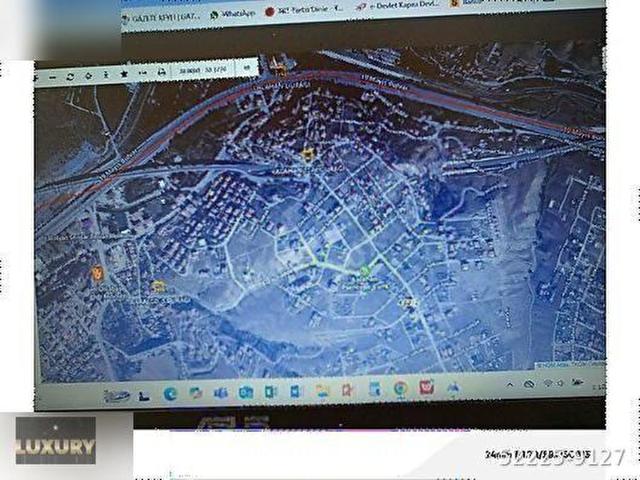Viewport: 640px width, 480px height.
Task: Open the red app icon in taskbar
Action: click(x=427, y=387)
